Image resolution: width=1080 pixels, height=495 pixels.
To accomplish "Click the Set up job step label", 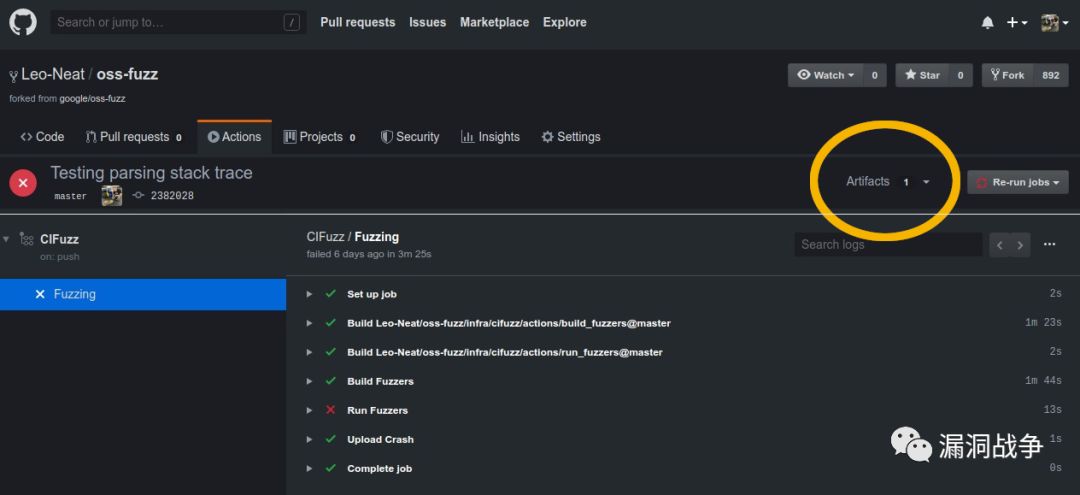I will click(372, 294).
